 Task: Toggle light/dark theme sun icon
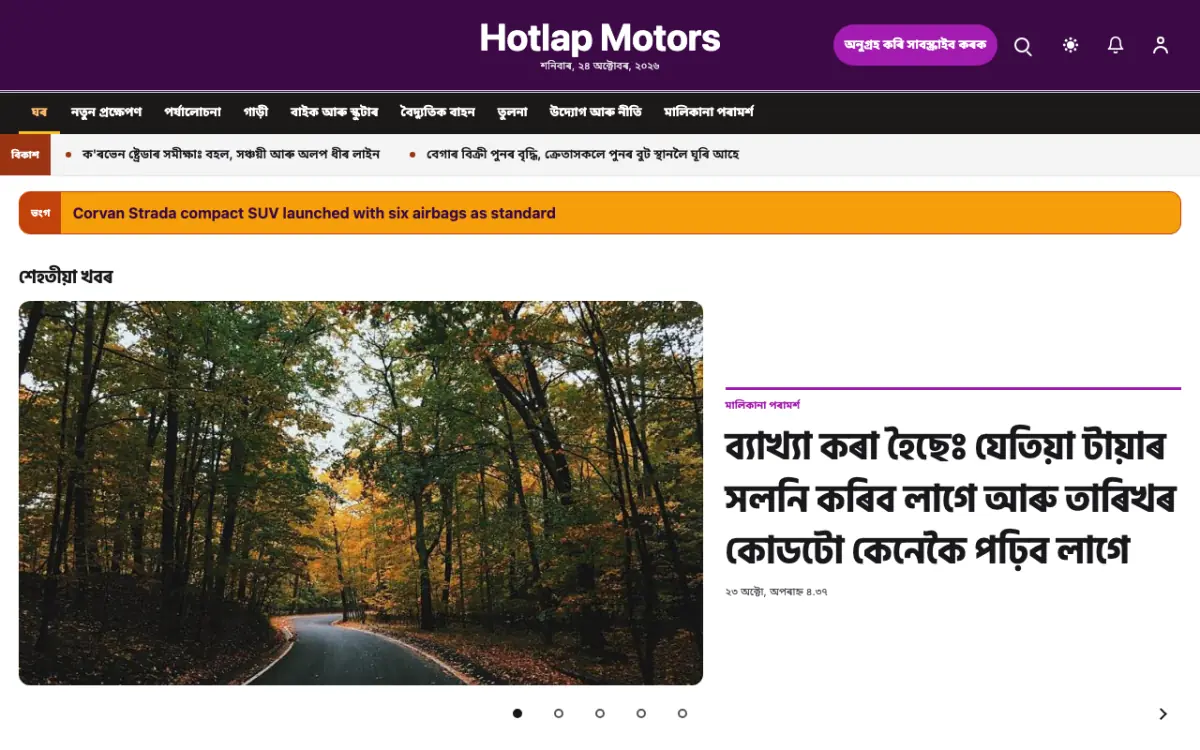(x=1071, y=45)
